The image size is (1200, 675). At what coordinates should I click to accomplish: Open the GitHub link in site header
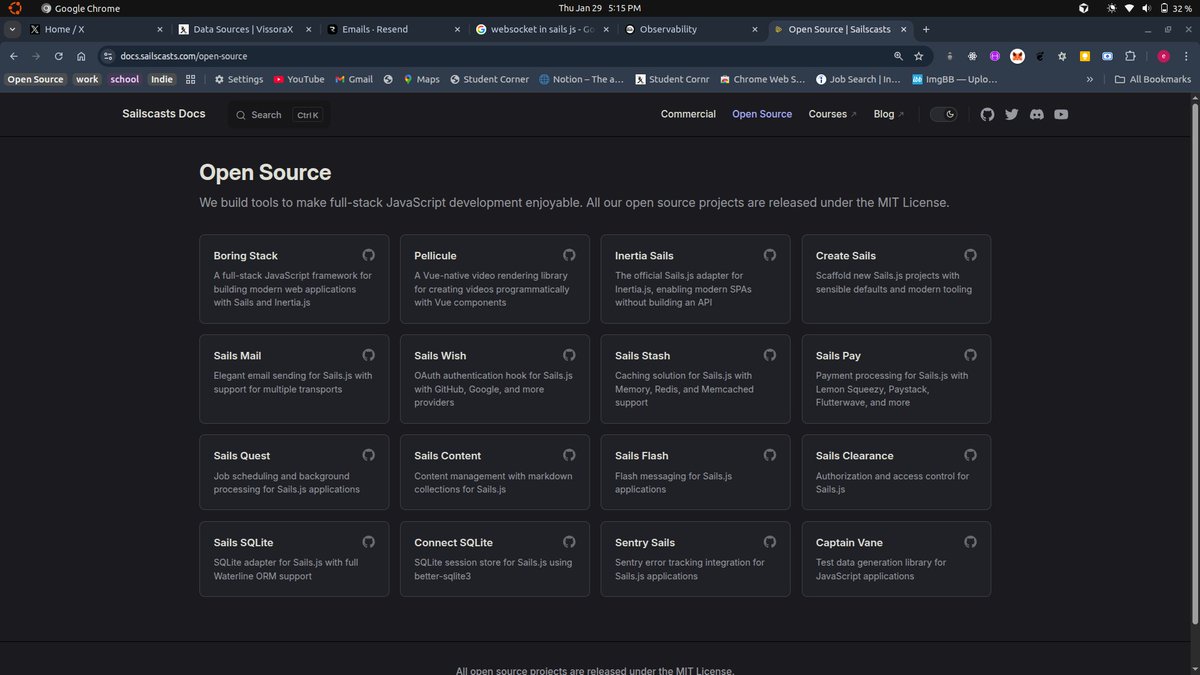[x=987, y=114]
